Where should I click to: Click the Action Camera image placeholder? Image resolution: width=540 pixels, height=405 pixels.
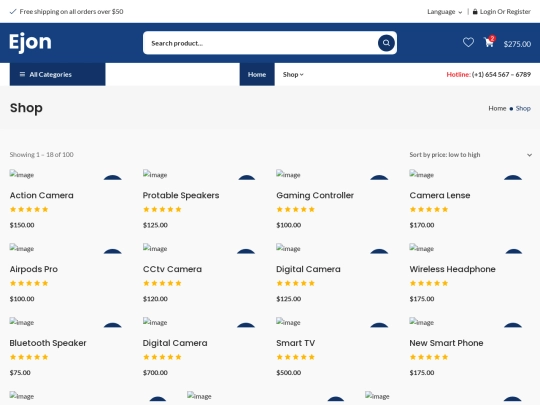22,174
